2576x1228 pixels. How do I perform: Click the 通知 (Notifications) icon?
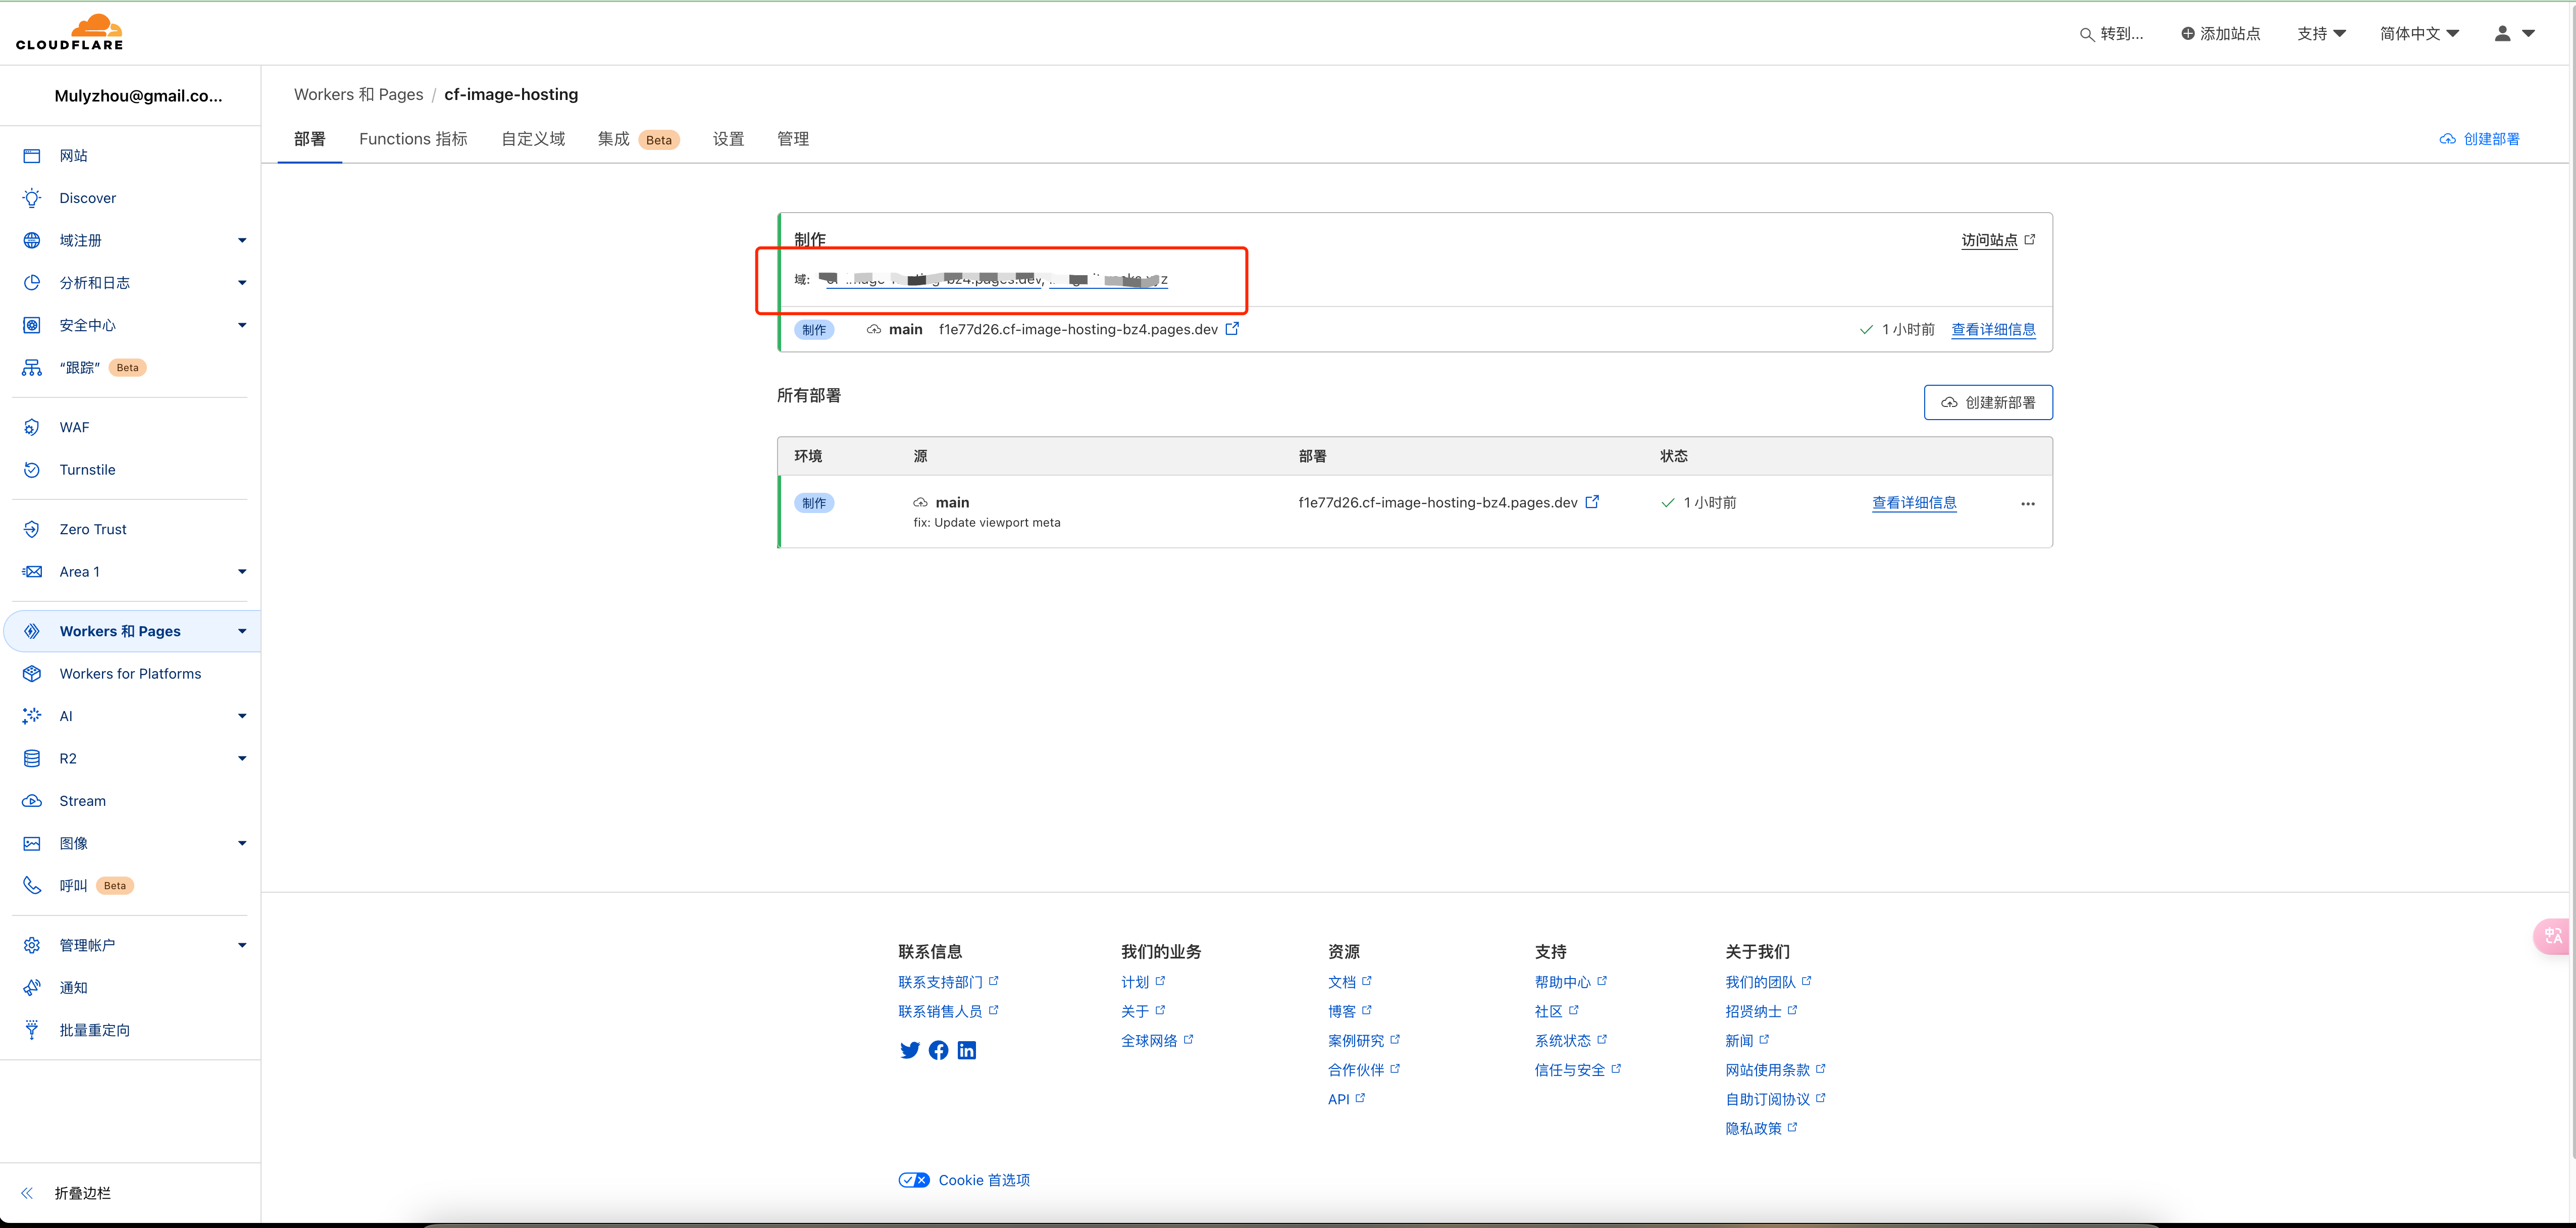coord(33,988)
